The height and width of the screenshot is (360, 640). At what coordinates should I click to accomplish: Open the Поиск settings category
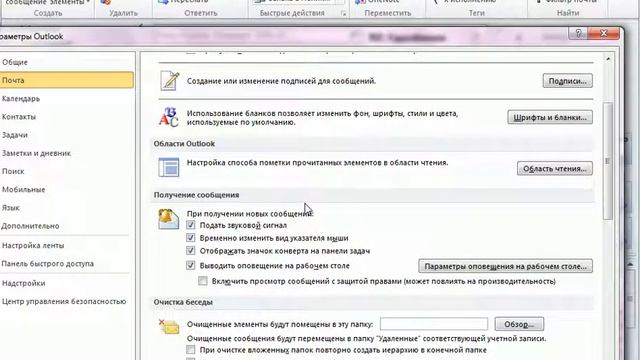click(x=67, y=171)
